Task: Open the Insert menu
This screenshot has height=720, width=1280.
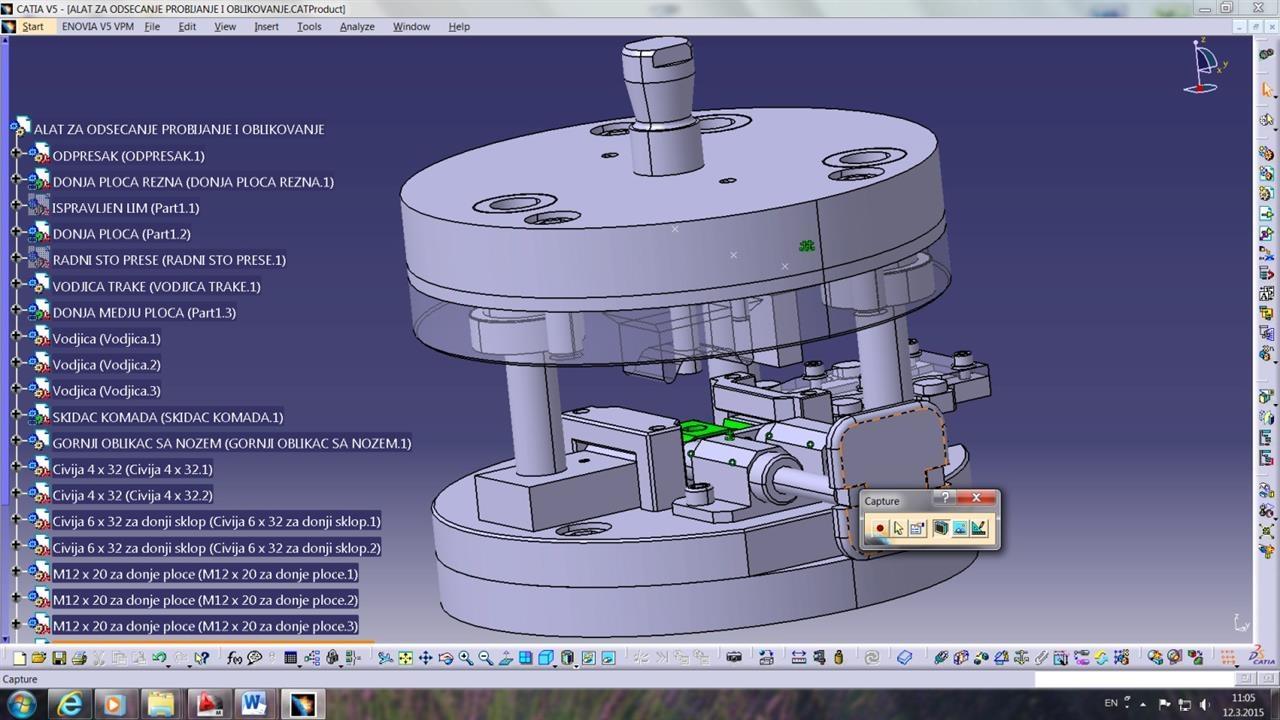Action: tap(266, 26)
